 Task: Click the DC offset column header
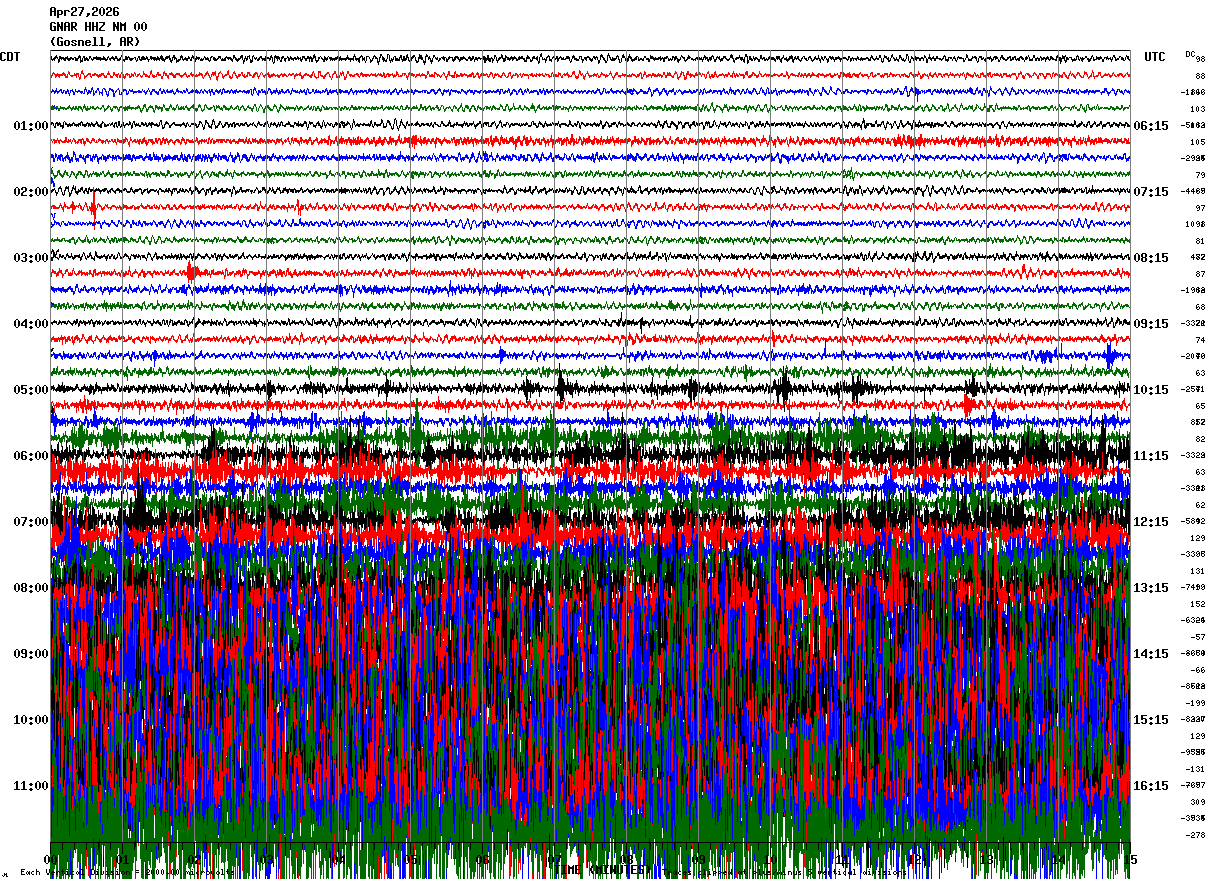[x=1190, y=53]
